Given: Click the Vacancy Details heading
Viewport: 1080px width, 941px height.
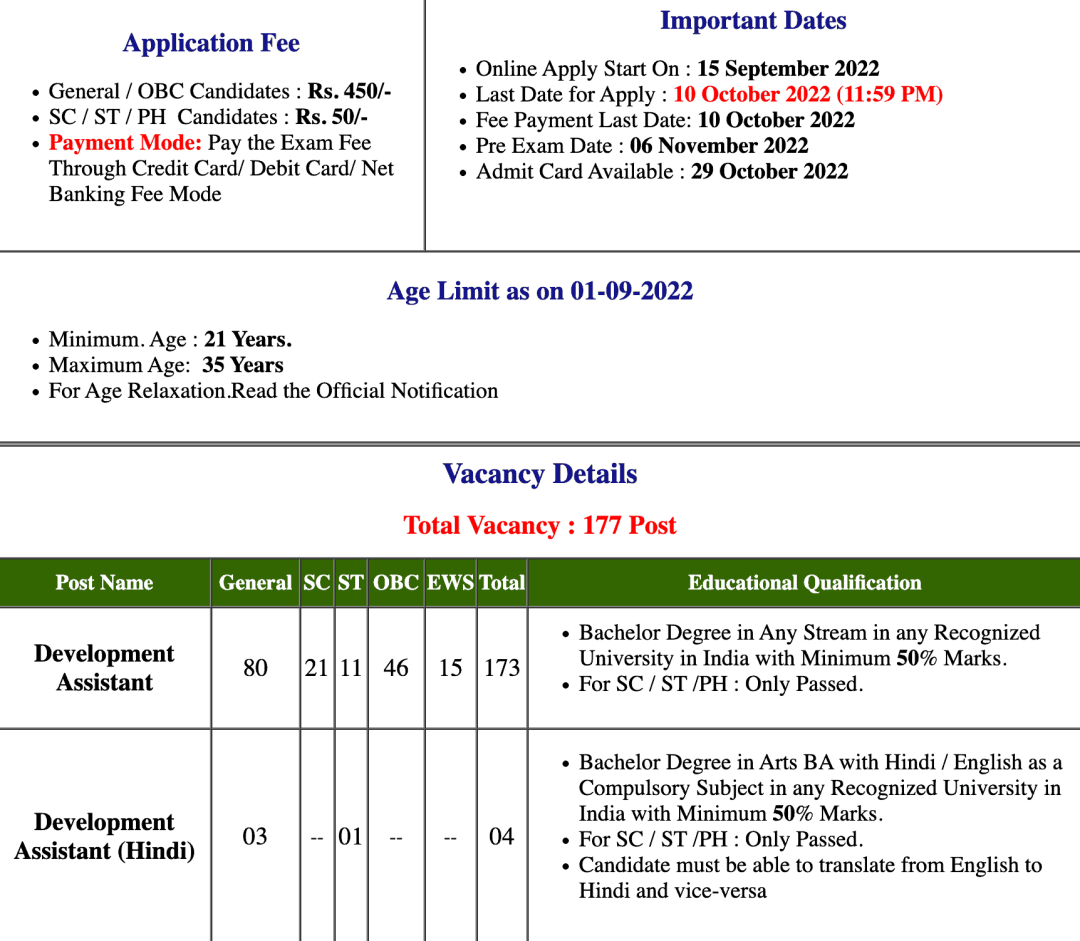Looking at the screenshot, I should pyautogui.click(x=540, y=474).
